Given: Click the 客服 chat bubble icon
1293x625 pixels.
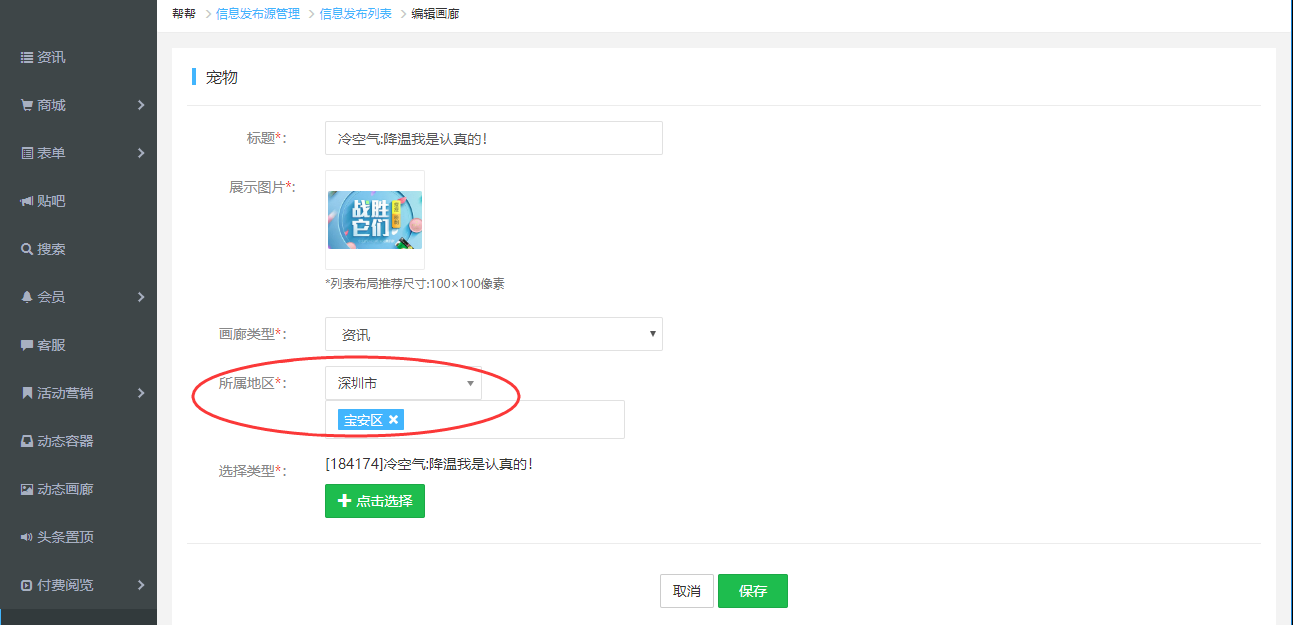Looking at the screenshot, I should pyautogui.click(x=27, y=345).
